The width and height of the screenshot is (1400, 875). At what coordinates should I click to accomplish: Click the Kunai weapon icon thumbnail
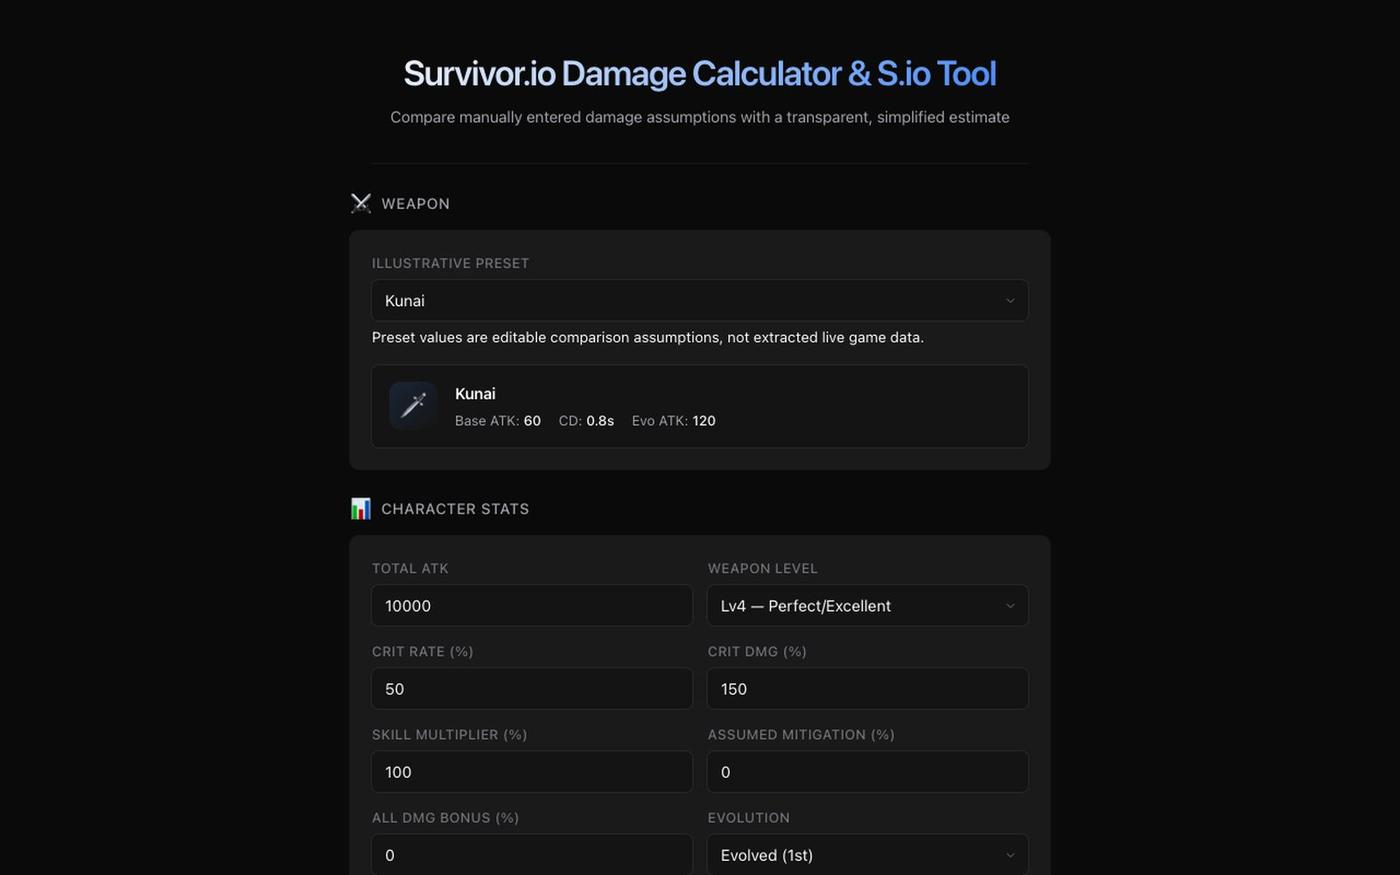point(413,405)
